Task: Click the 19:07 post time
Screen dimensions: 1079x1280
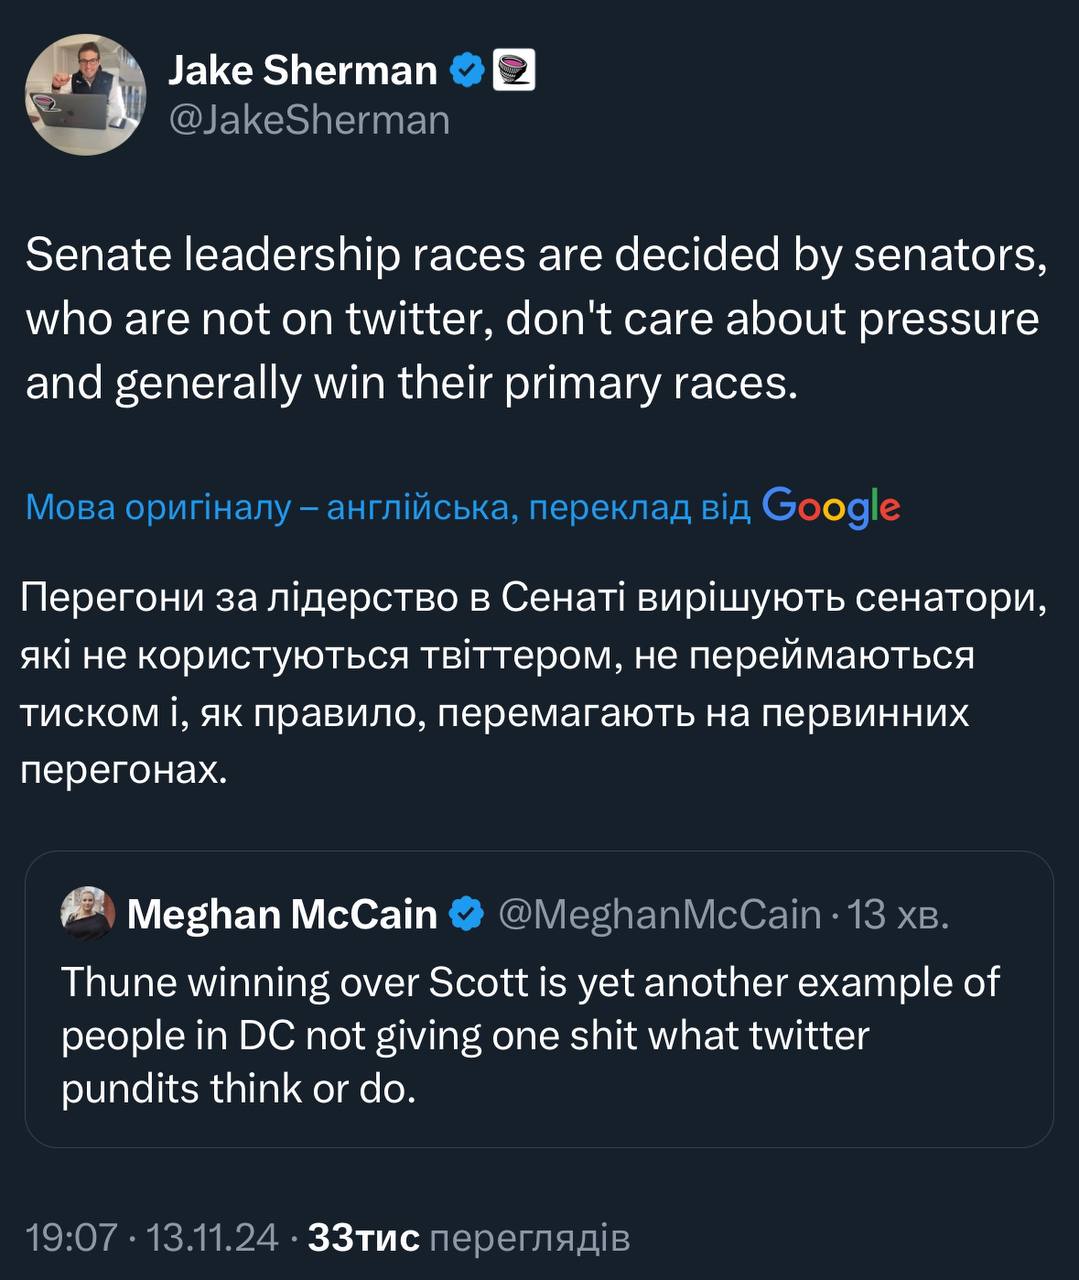Action: (71, 1238)
